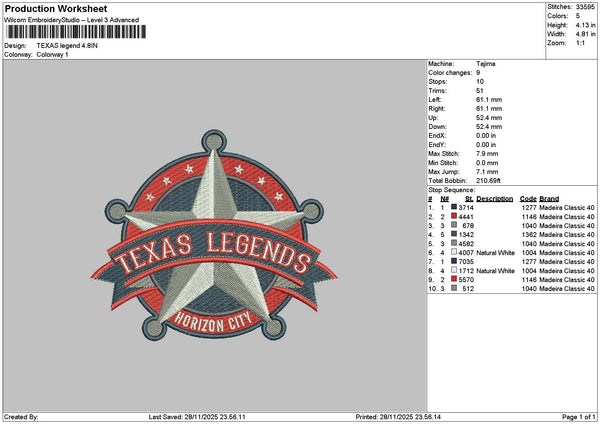Select the navy swatch for stop 1 (3714 stitches)
Image resolution: width=600 pixels, height=424 pixels.
pyautogui.click(x=454, y=207)
